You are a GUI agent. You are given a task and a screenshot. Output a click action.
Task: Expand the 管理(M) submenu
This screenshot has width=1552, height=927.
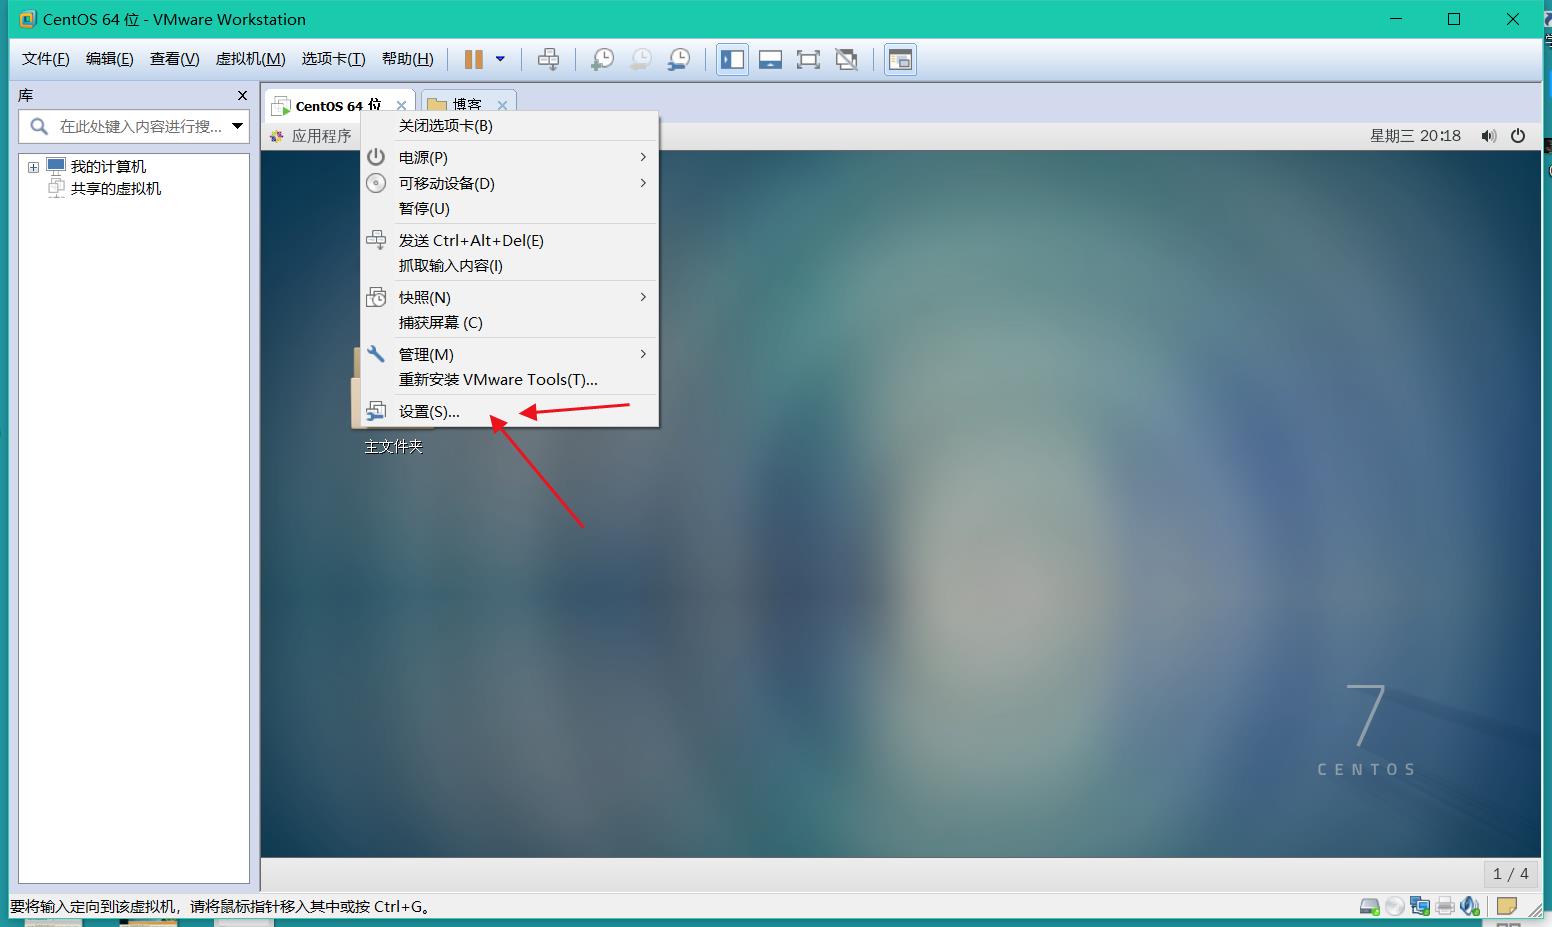point(510,354)
